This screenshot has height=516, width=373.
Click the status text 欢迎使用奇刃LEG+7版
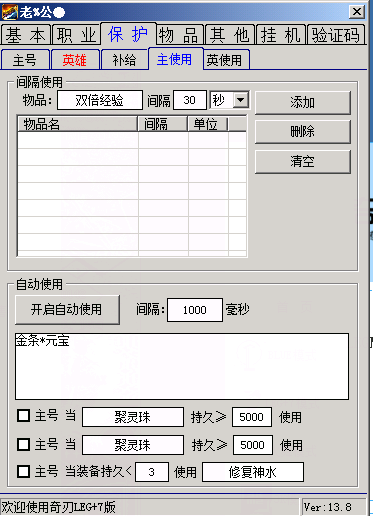59,507
